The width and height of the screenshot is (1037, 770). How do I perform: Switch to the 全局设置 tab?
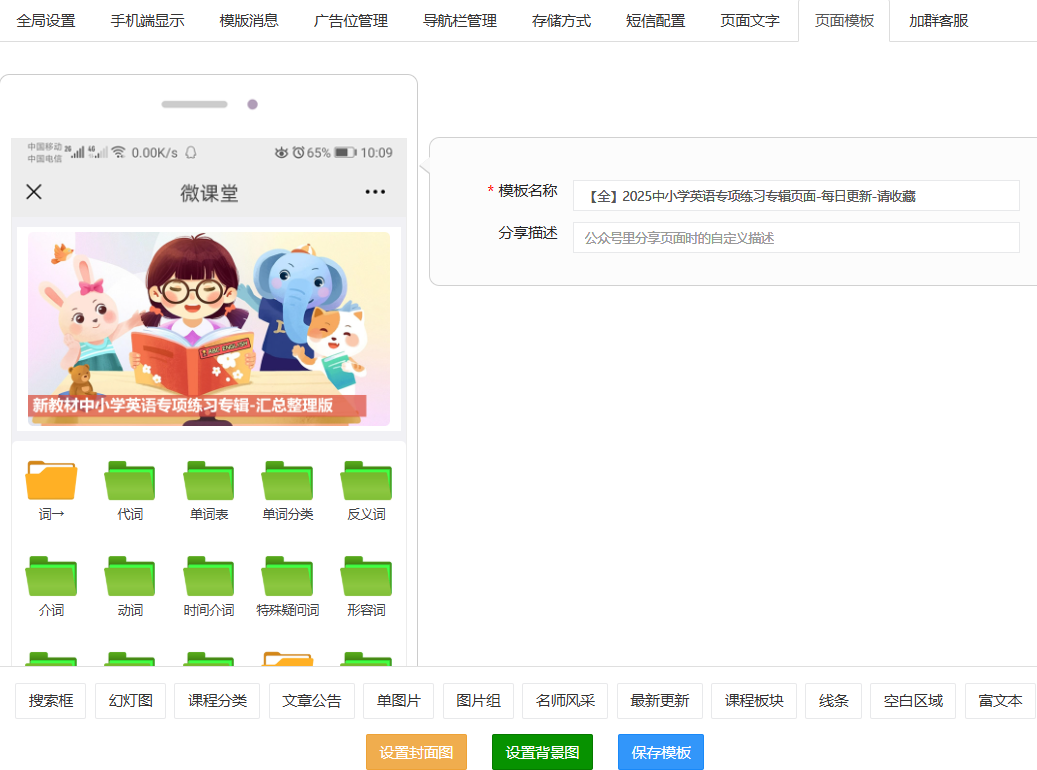[x=46, y=21]
